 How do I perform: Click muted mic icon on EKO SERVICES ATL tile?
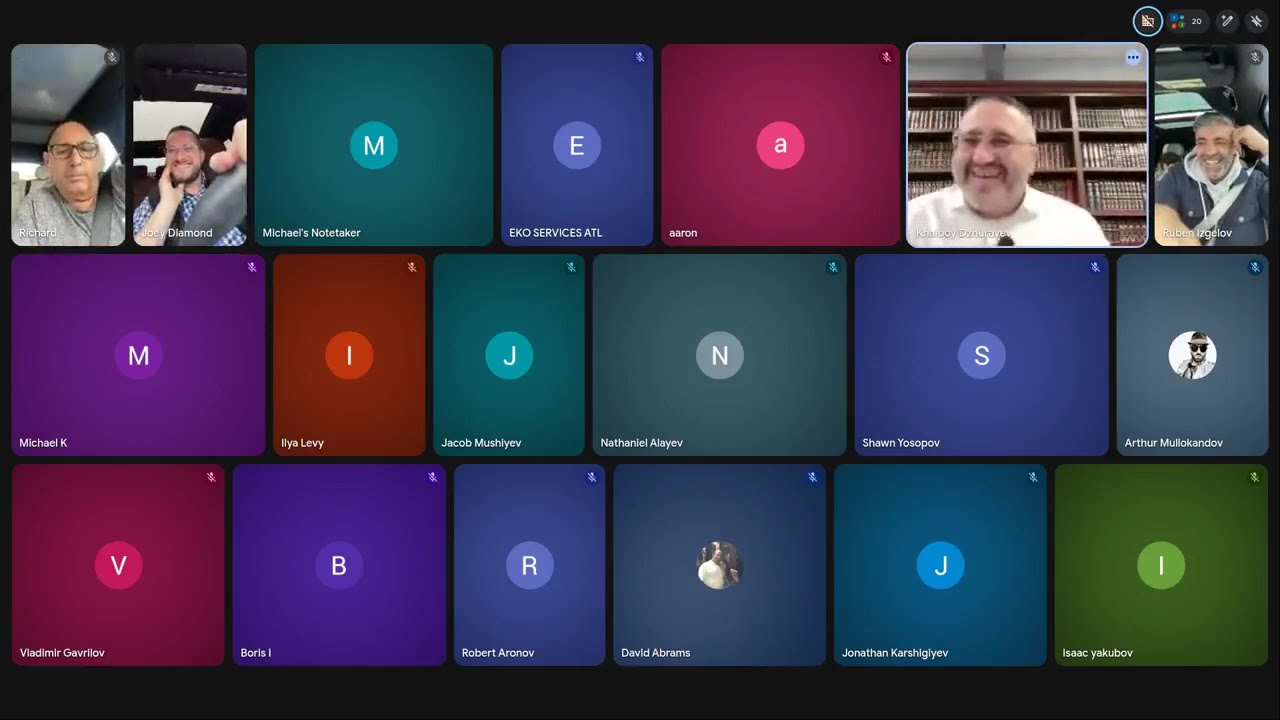(640, 58)
